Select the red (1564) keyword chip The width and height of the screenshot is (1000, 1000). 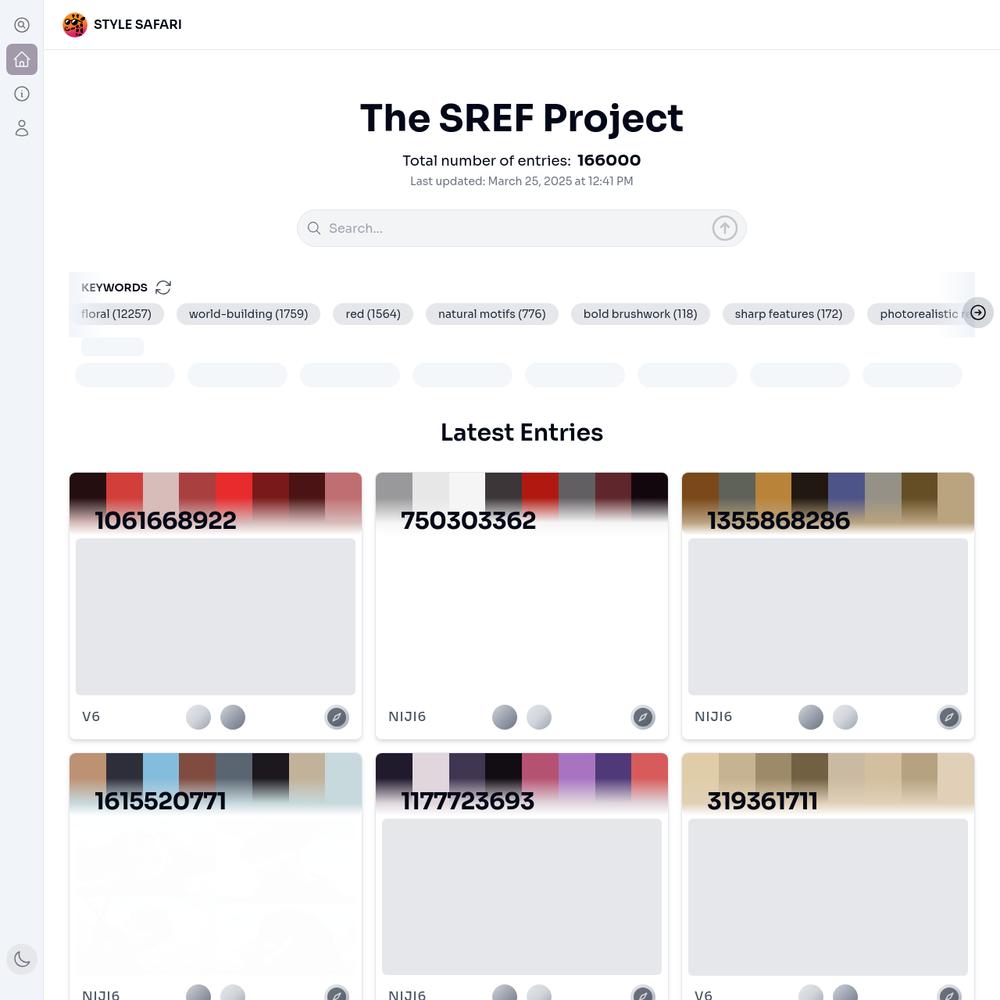coord(373,314)
